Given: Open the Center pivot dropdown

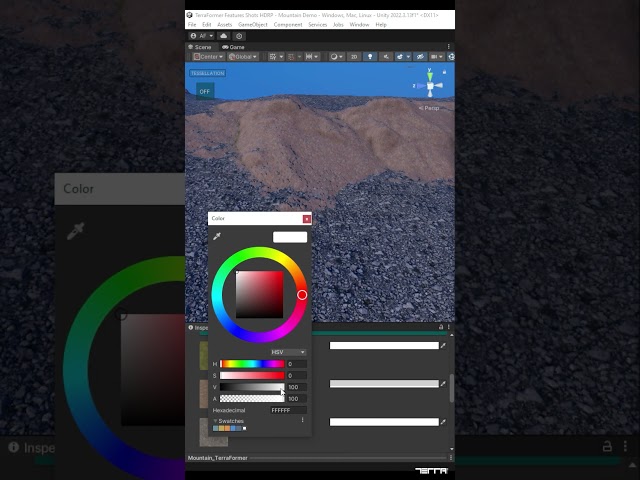Looking at the screenshot, I should 208,57.
